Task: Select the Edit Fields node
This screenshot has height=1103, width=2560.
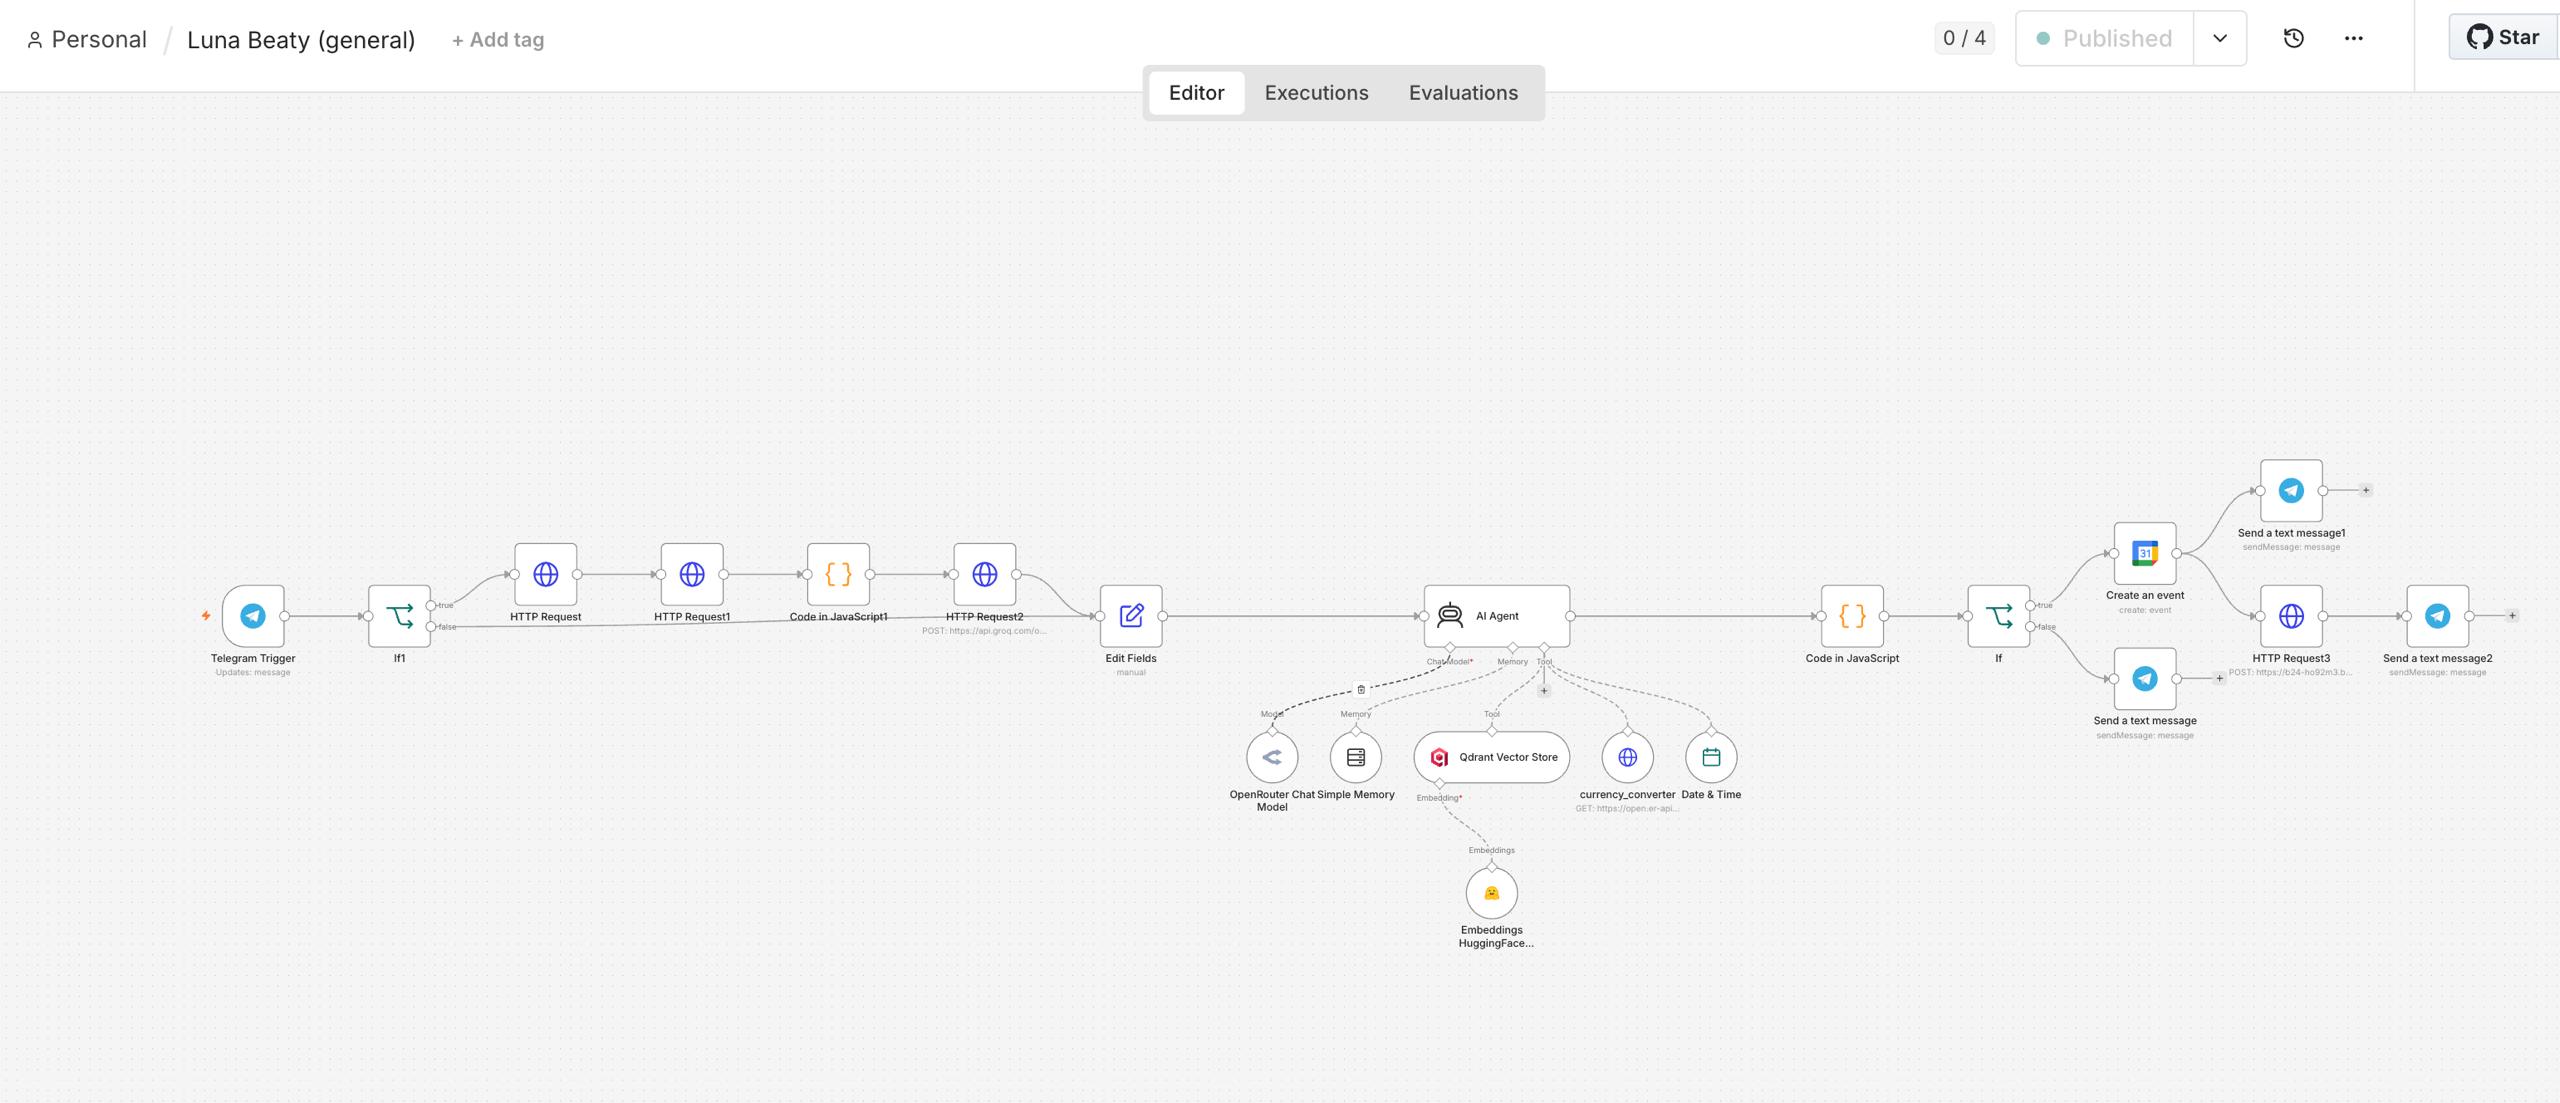Action: pos(1131,616)
